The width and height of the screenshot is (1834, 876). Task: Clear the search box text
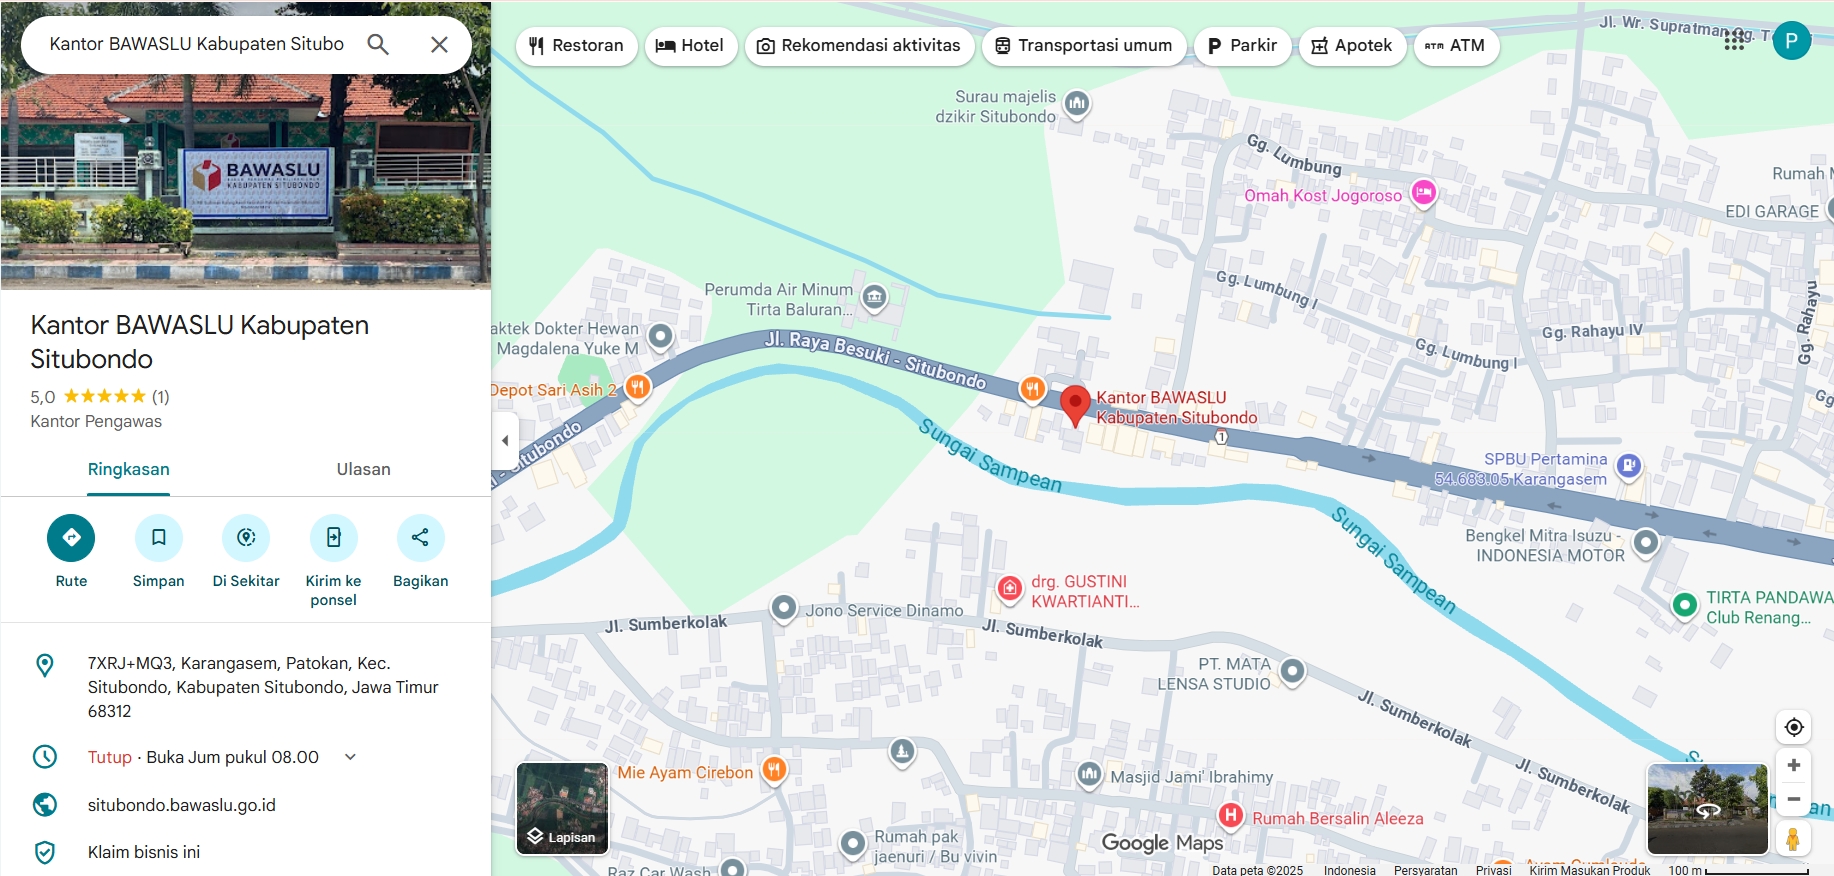click(439, 44)
